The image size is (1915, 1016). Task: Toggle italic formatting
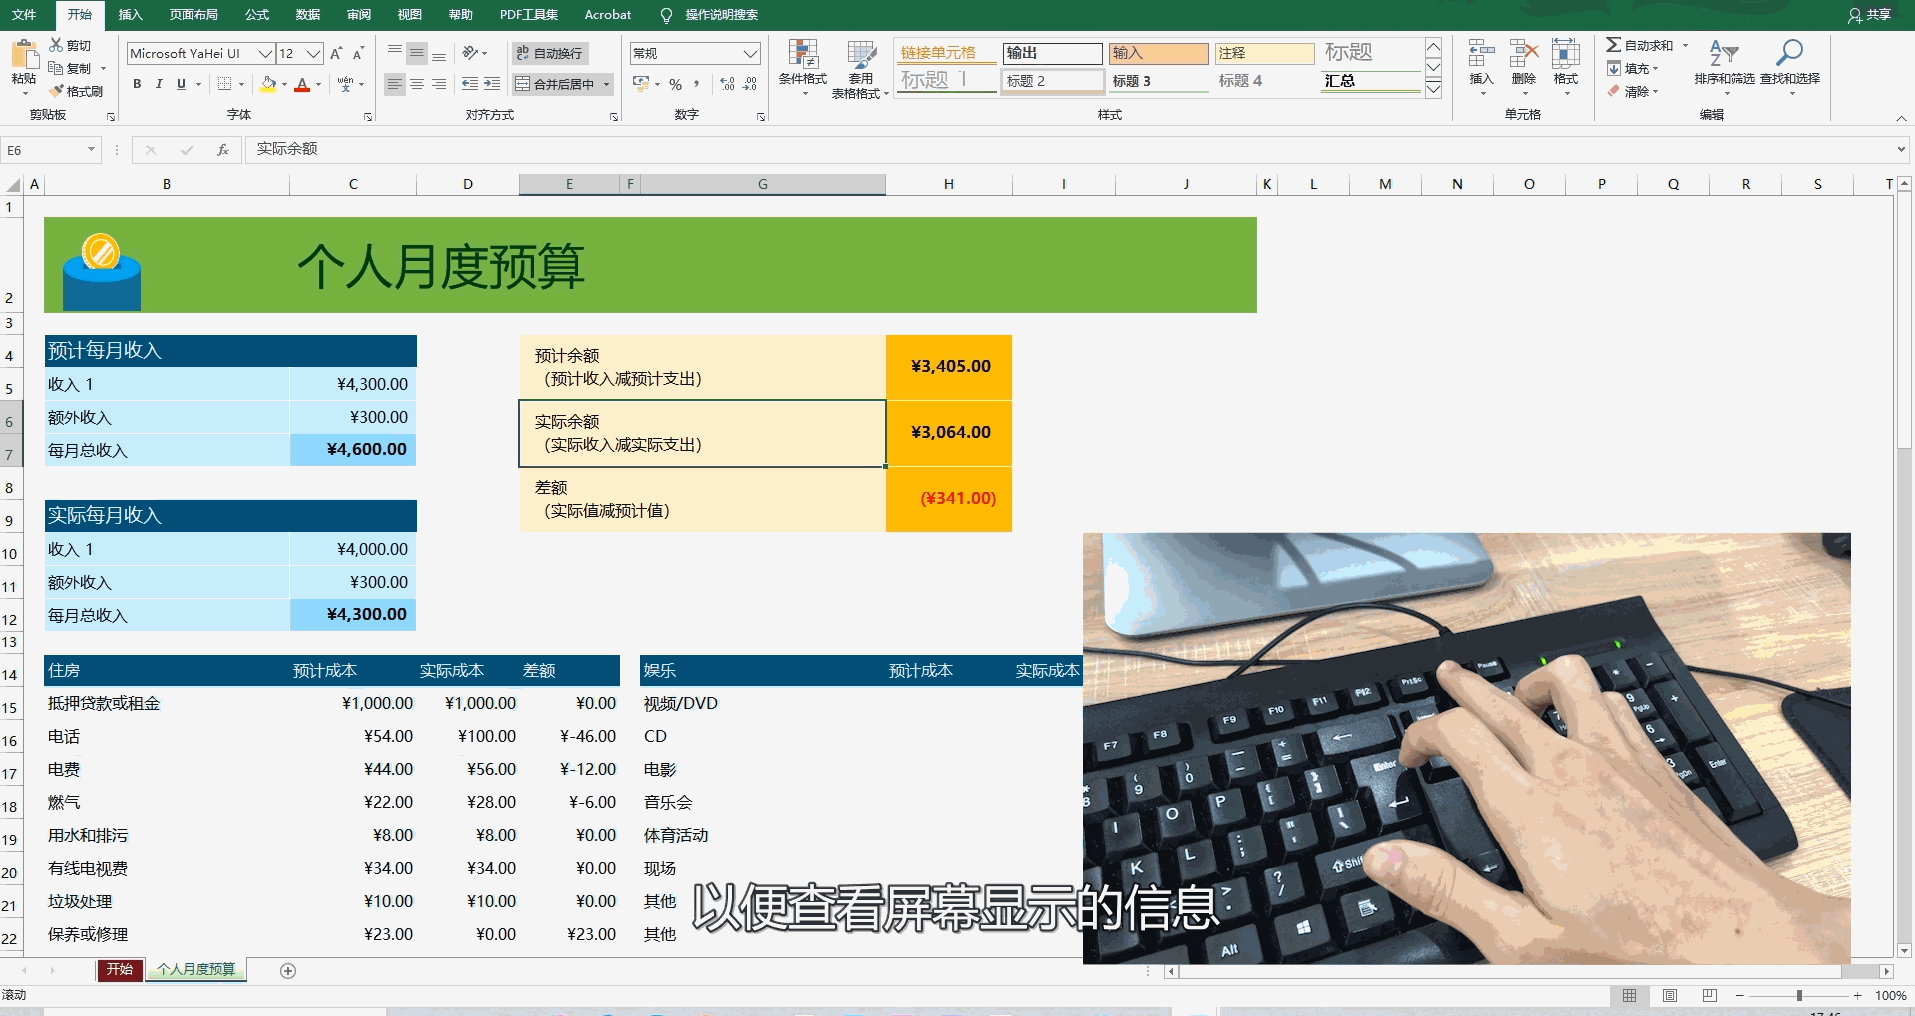(158, 84)
